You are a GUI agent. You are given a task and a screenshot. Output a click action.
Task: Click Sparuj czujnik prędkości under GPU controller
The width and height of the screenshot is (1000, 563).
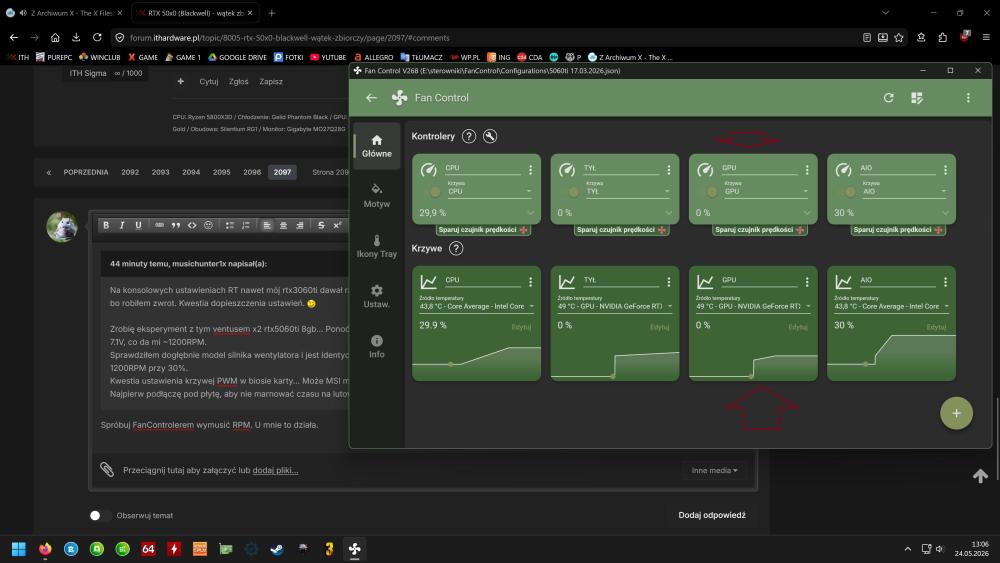pyautogui.click(x=759, y=230)
